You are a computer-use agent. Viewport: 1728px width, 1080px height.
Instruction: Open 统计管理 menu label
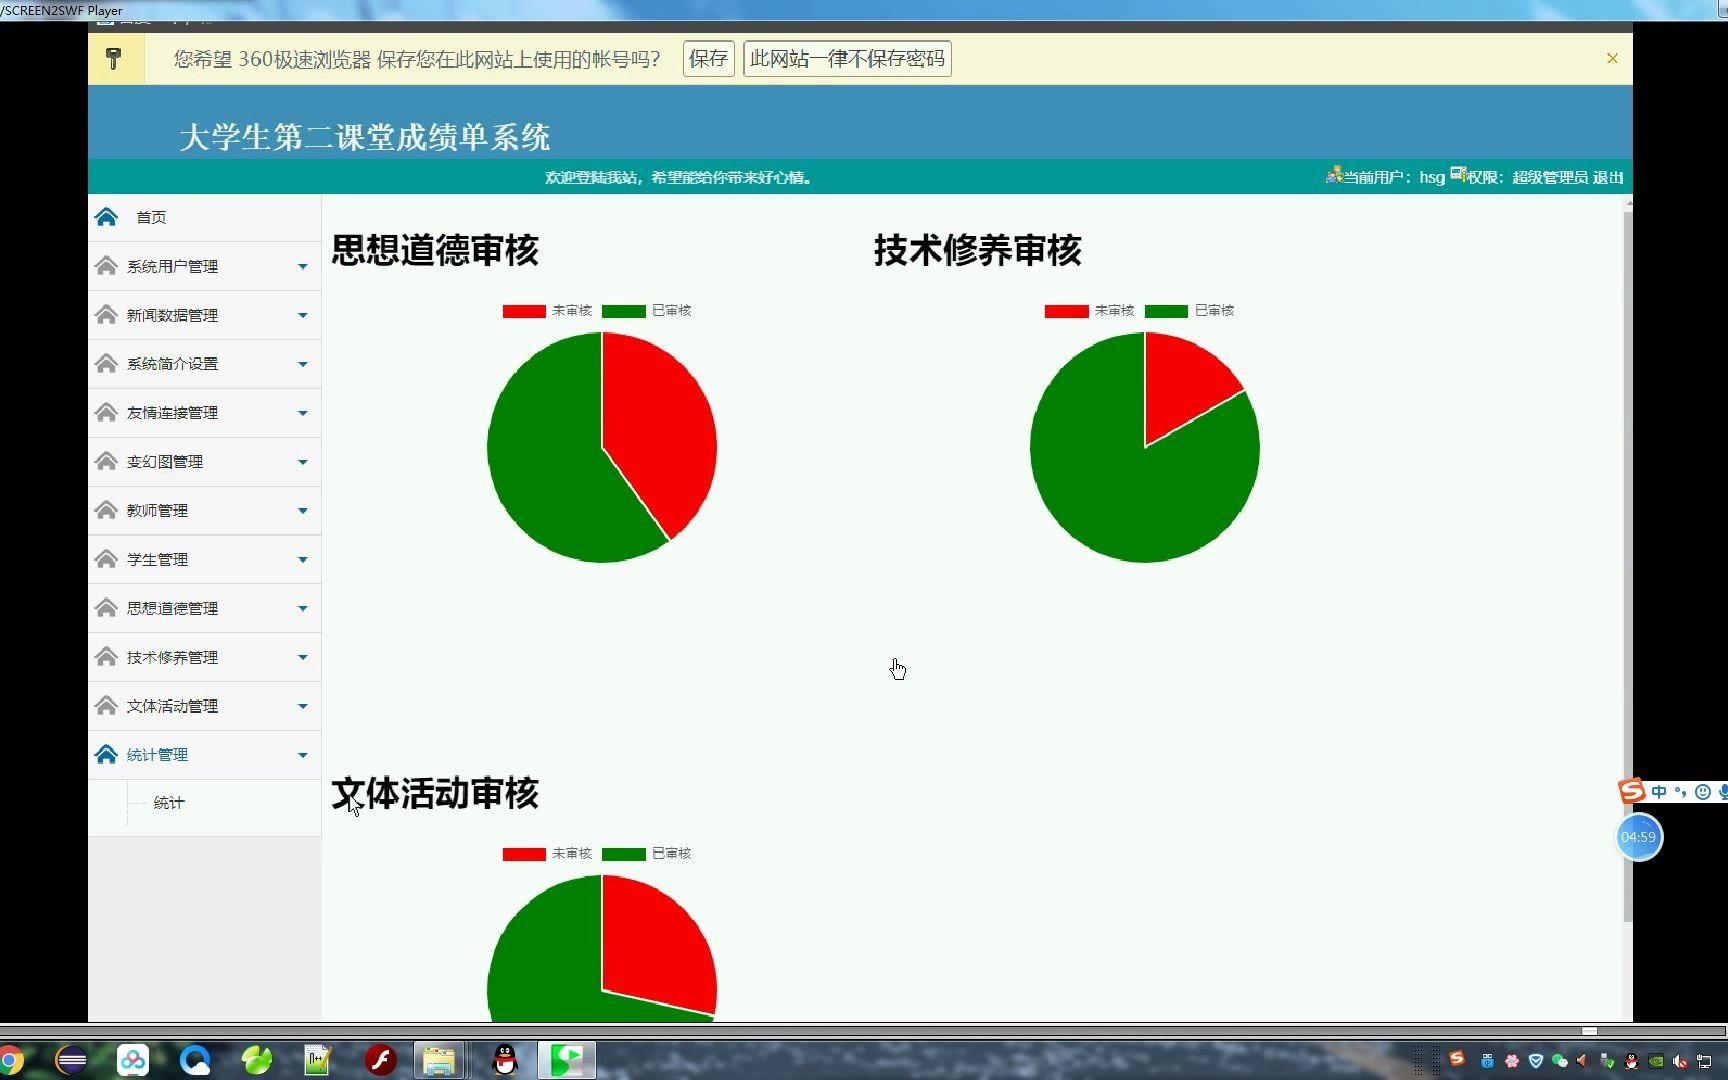point(157,755)
